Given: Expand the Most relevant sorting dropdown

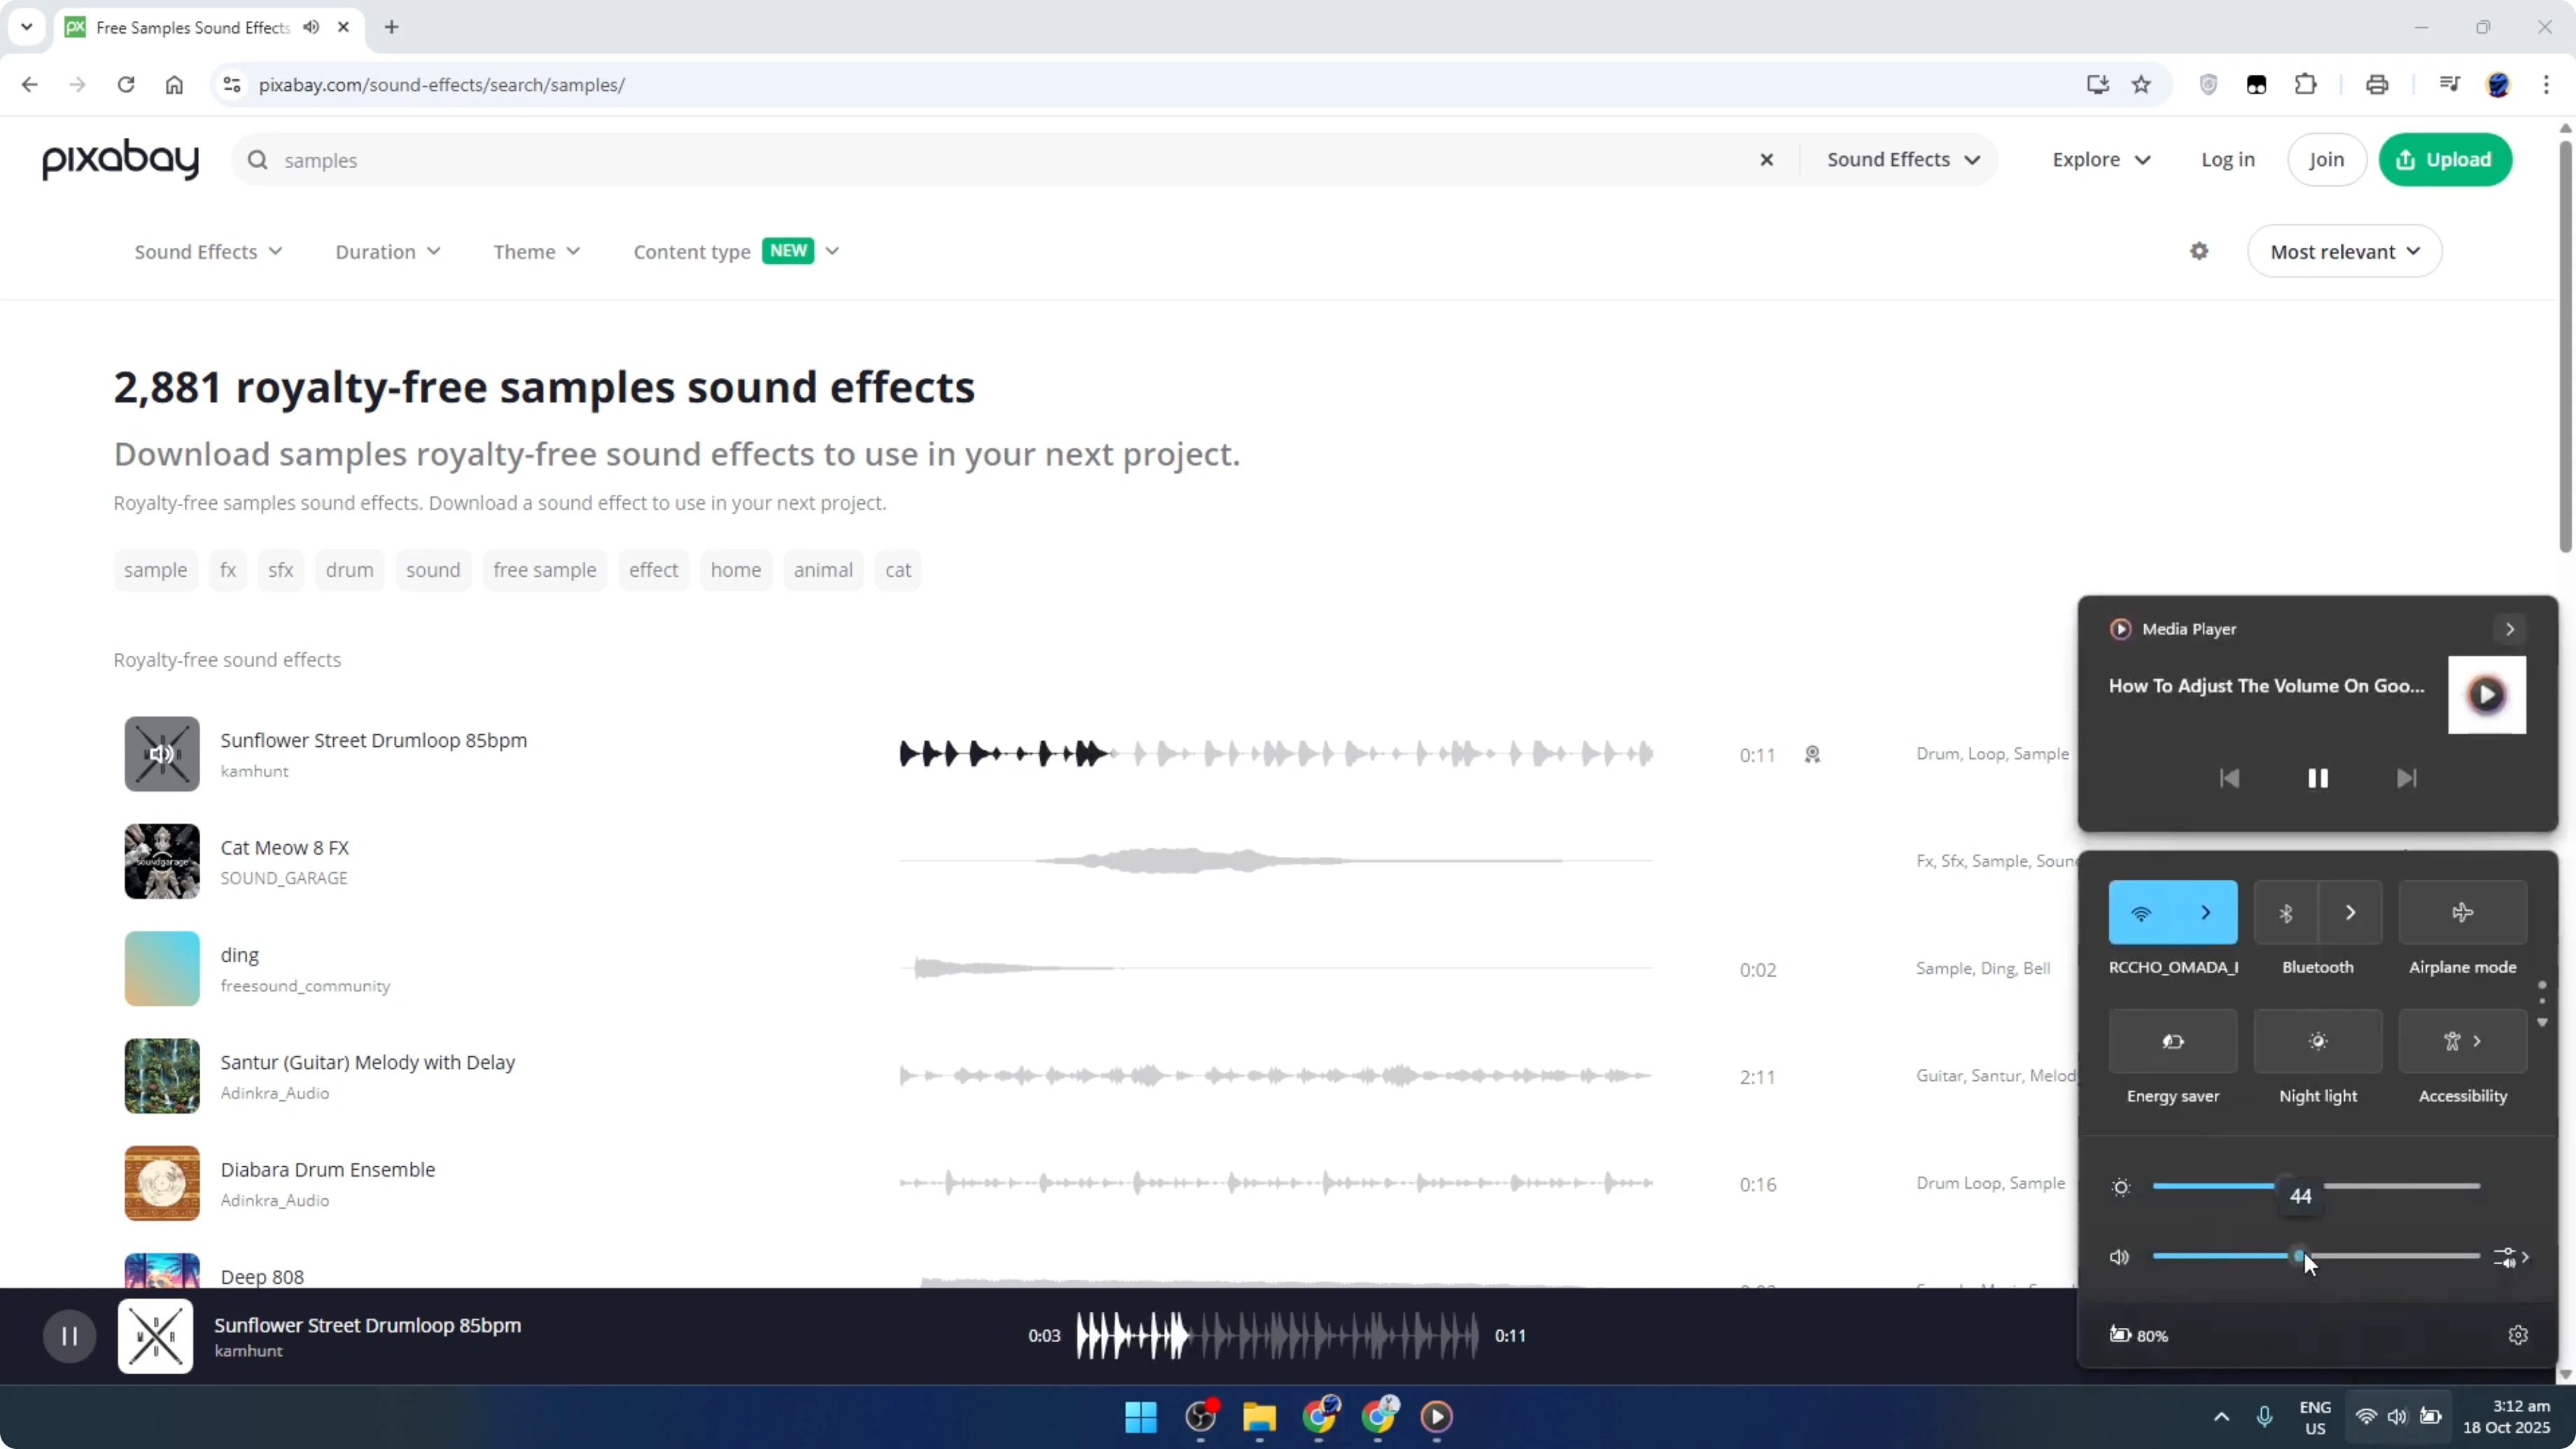Looking at the screenshot, I should 2344,251.
